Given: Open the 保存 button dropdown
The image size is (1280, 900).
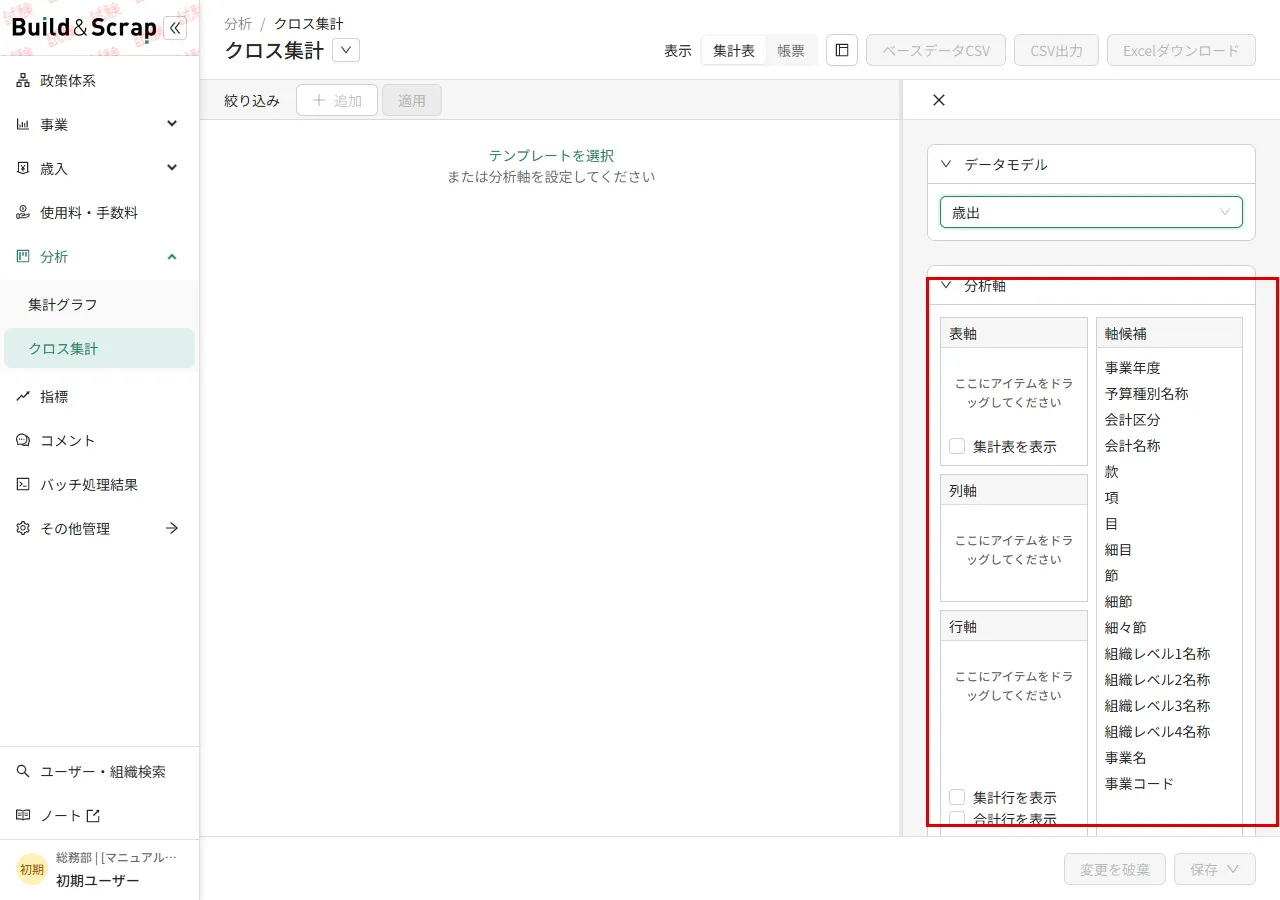Looking at the screenshot, I should point(1232,870).
